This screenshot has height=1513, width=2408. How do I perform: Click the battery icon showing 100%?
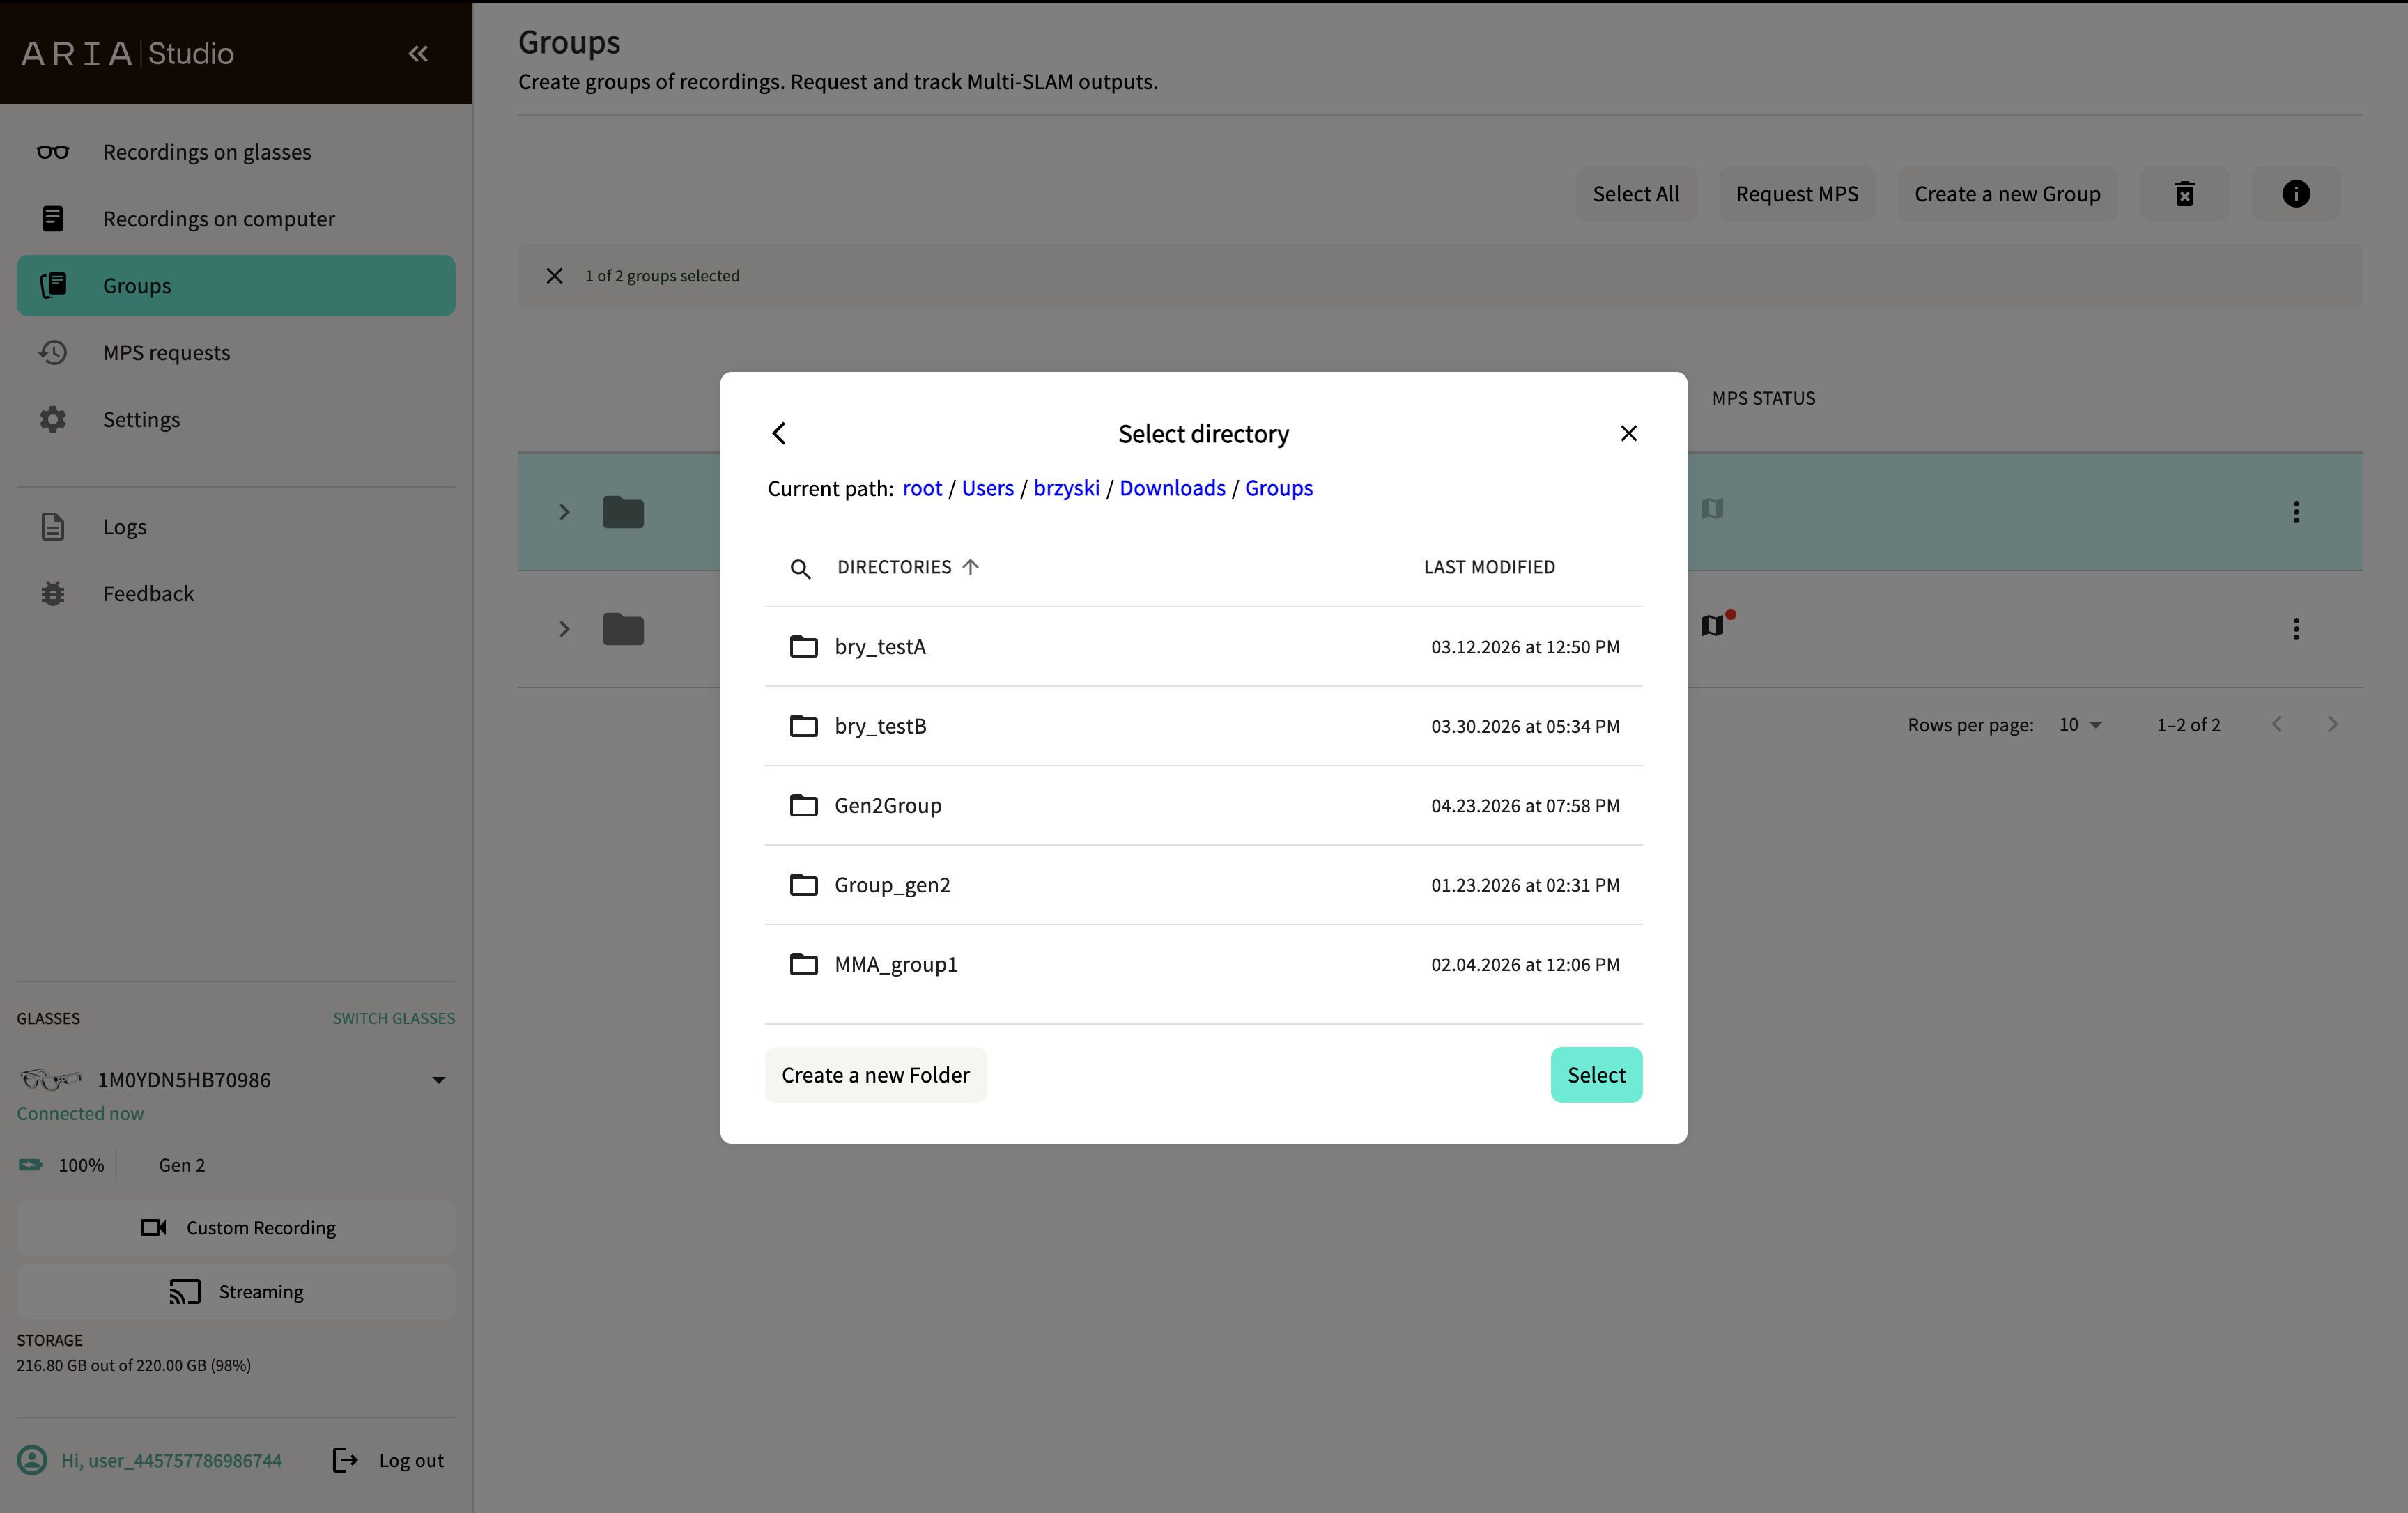coord(31,1165)
